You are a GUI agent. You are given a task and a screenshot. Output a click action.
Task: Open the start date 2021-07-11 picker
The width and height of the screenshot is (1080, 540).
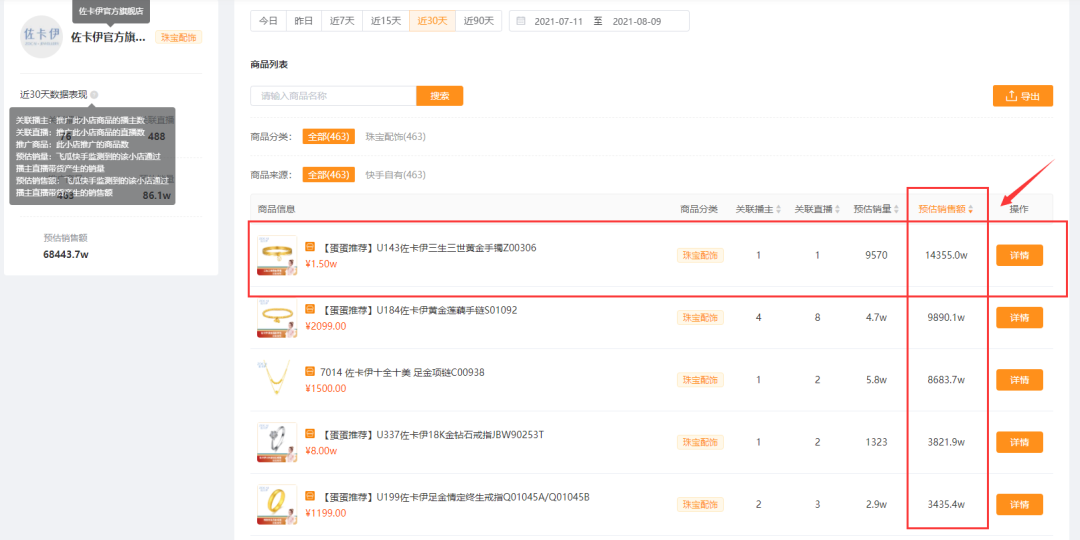pos(557,21)
